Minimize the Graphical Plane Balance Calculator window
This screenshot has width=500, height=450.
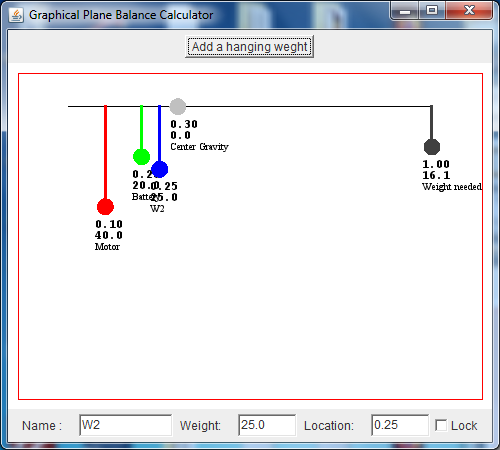(405, 11)
